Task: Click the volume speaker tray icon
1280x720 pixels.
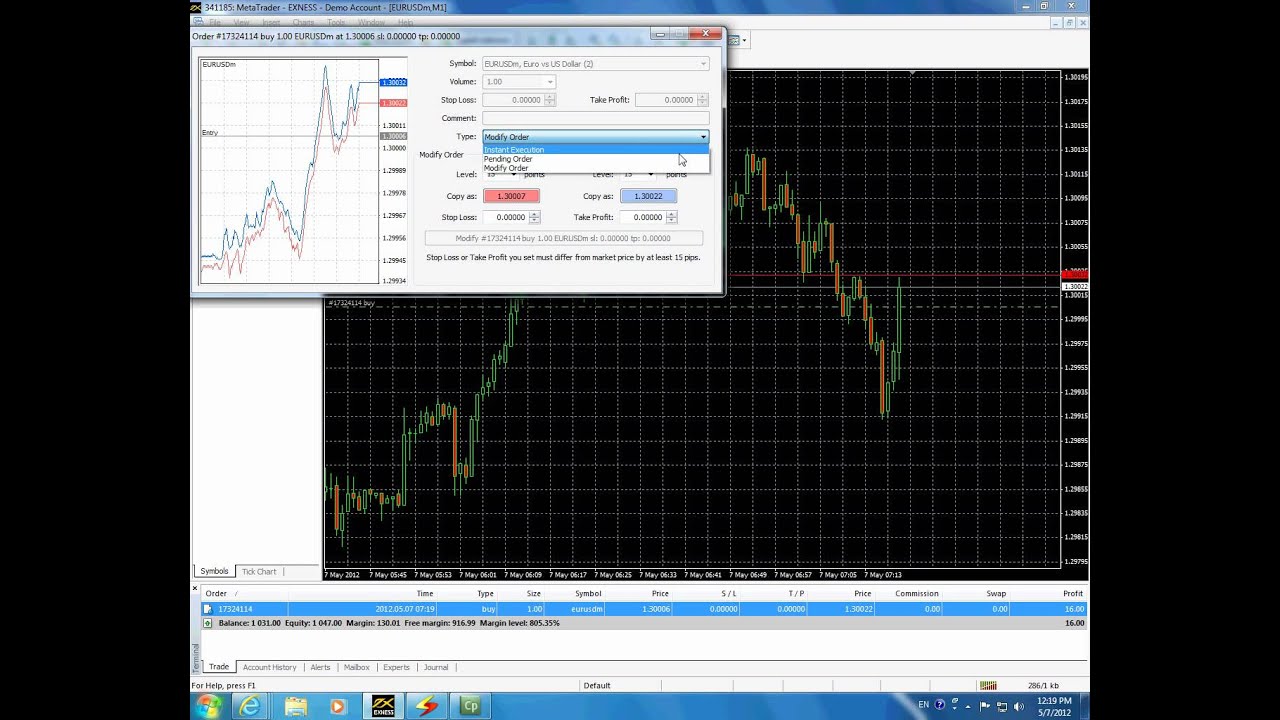Action: pos(1018,706)
